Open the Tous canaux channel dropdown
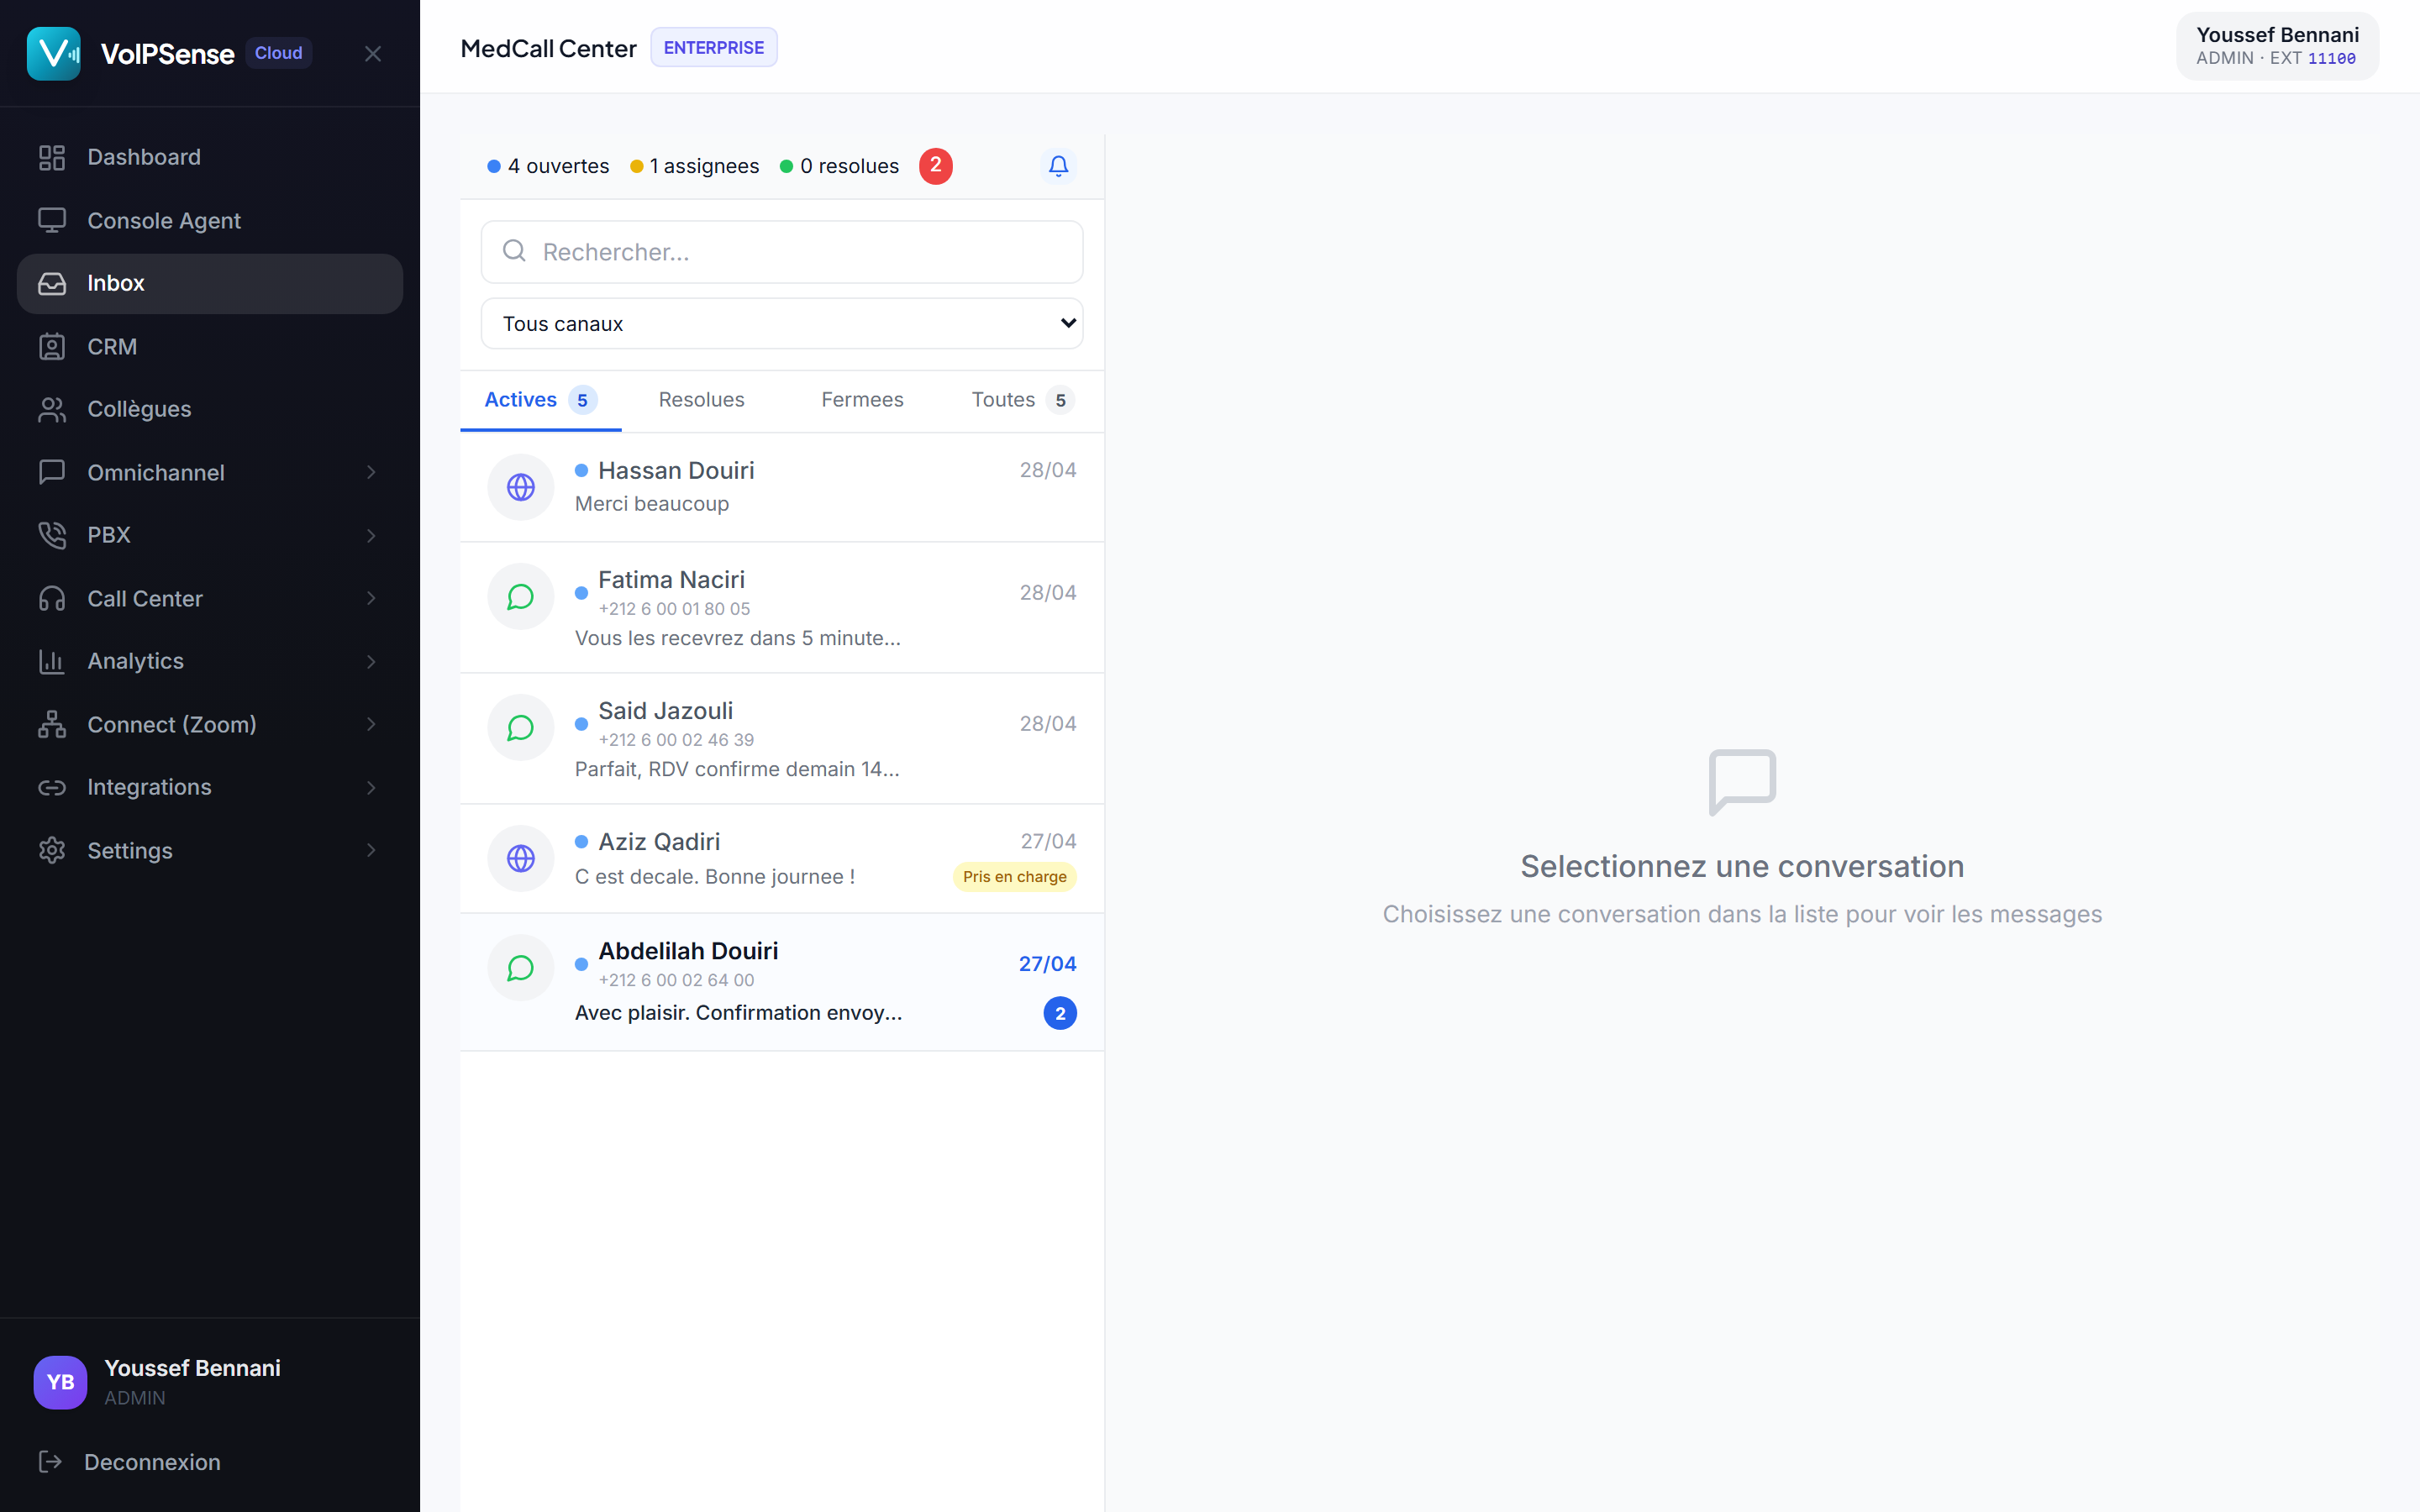Screen dimensions: 2420x1512 click(x=782, y=323)
